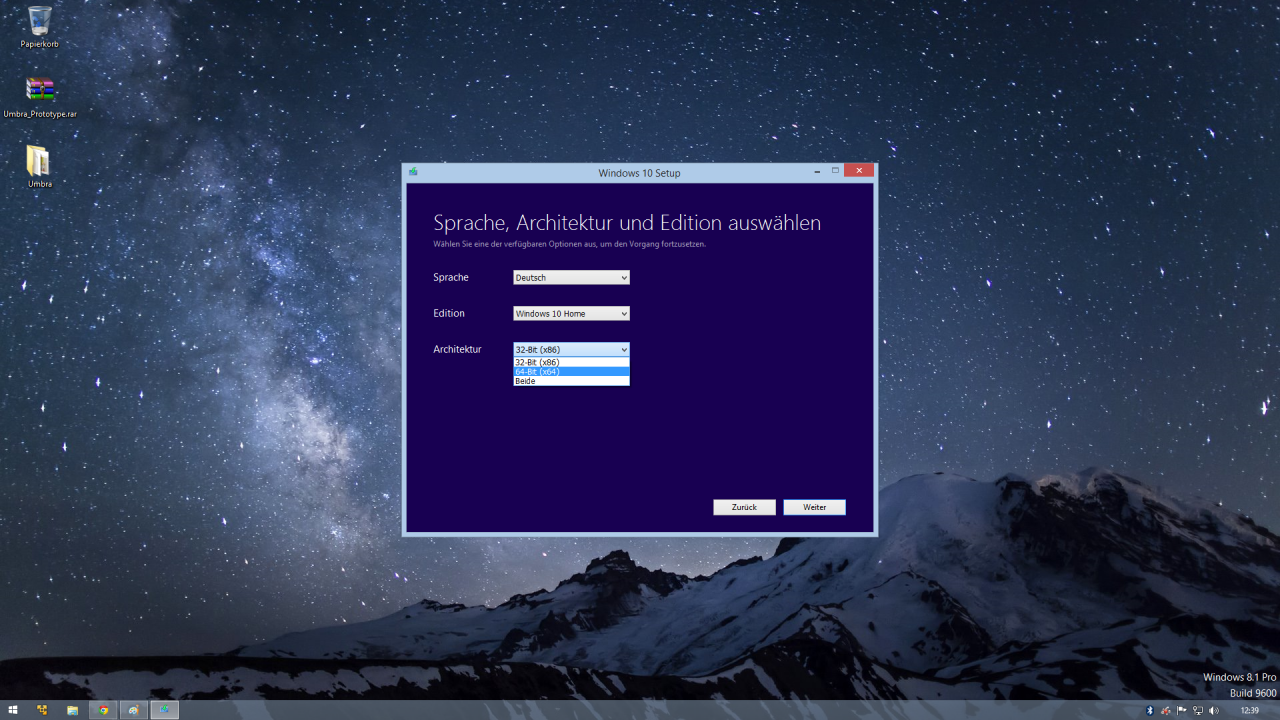Open the Windows Start button

(13, 710)
